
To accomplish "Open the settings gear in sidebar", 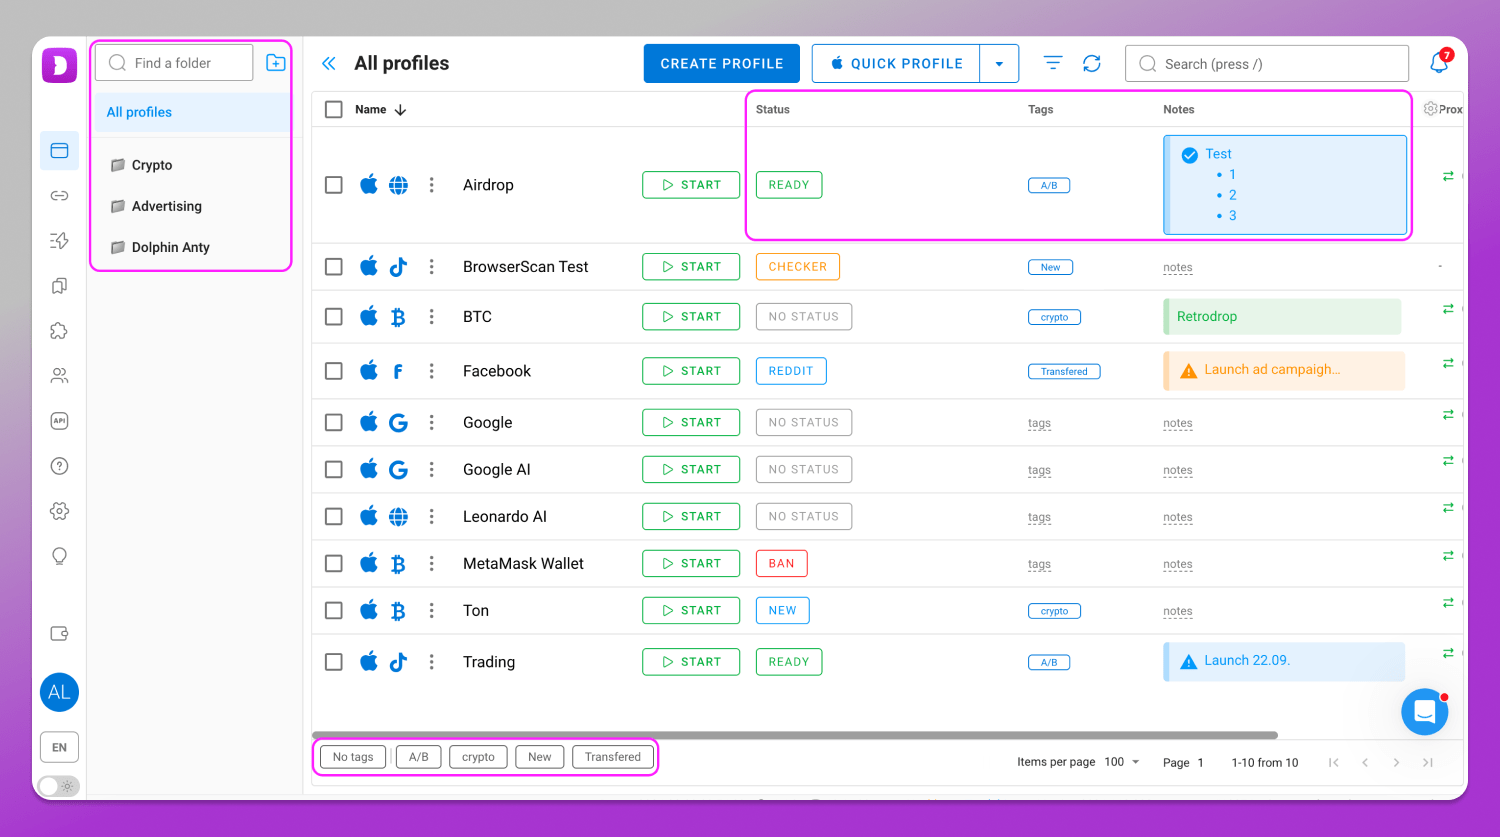I will click(59, 511).
